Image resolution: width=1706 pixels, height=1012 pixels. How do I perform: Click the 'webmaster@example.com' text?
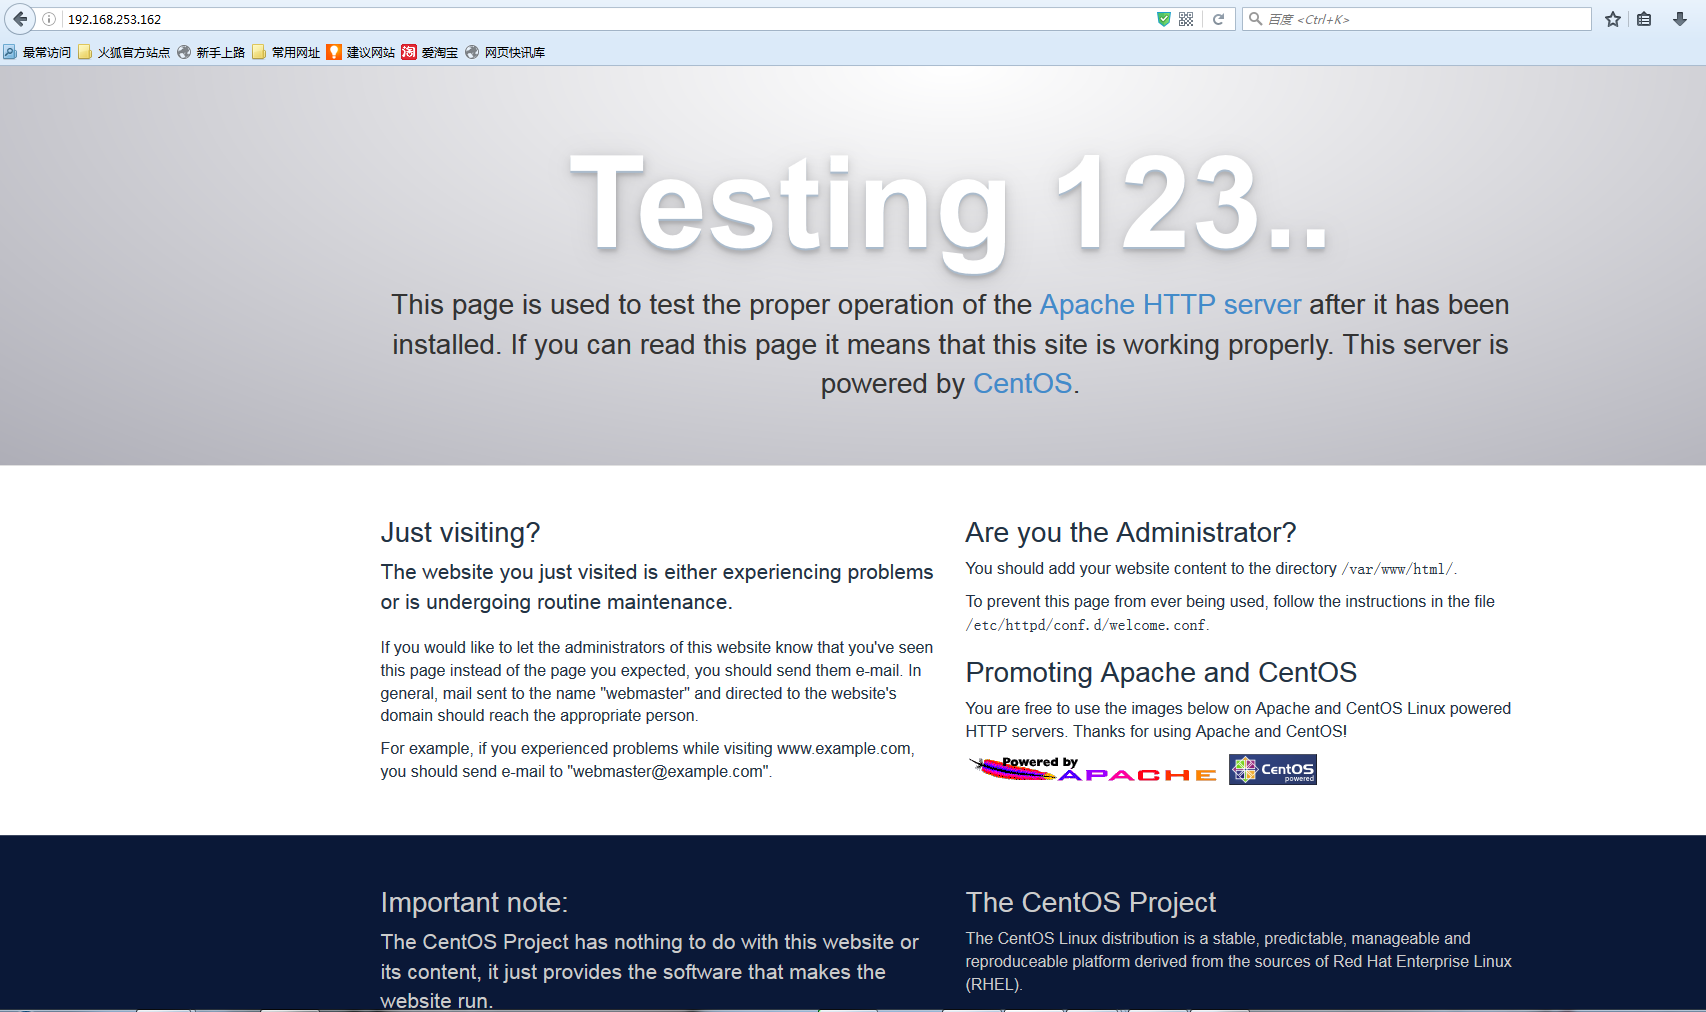coord(668,771)
